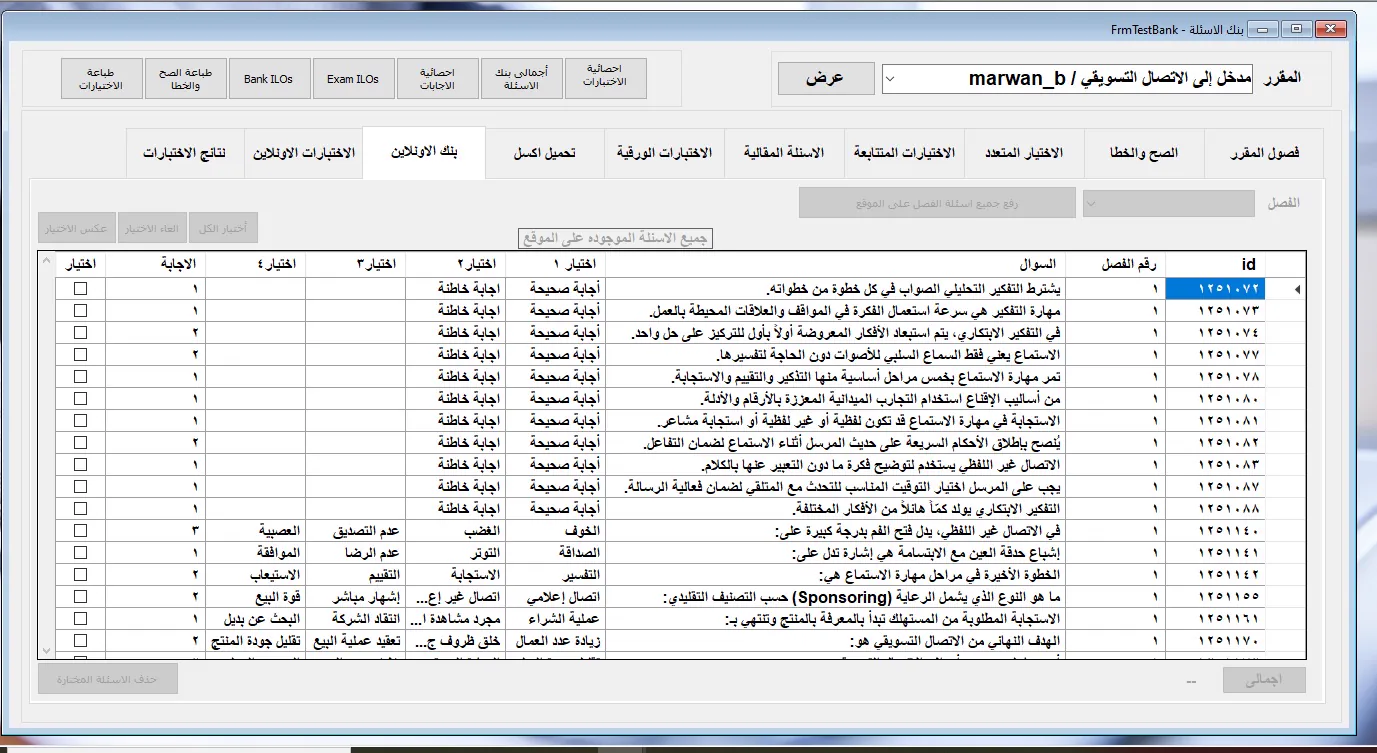
Task: Click the احصائية الاجابات button
Action: pyautogui.click(x=437, y=78)
